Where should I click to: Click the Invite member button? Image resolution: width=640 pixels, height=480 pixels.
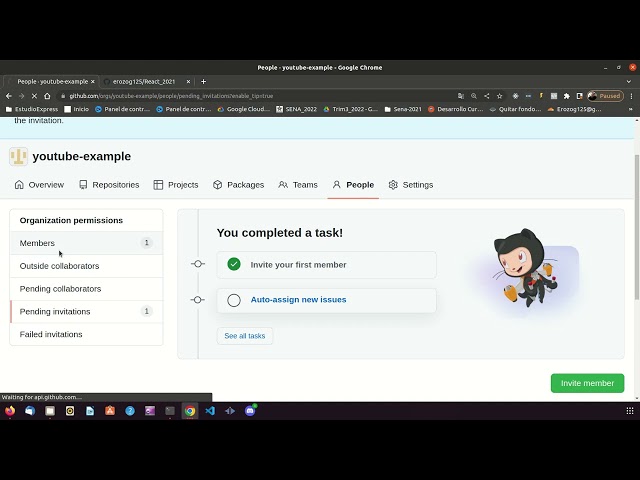587,383
